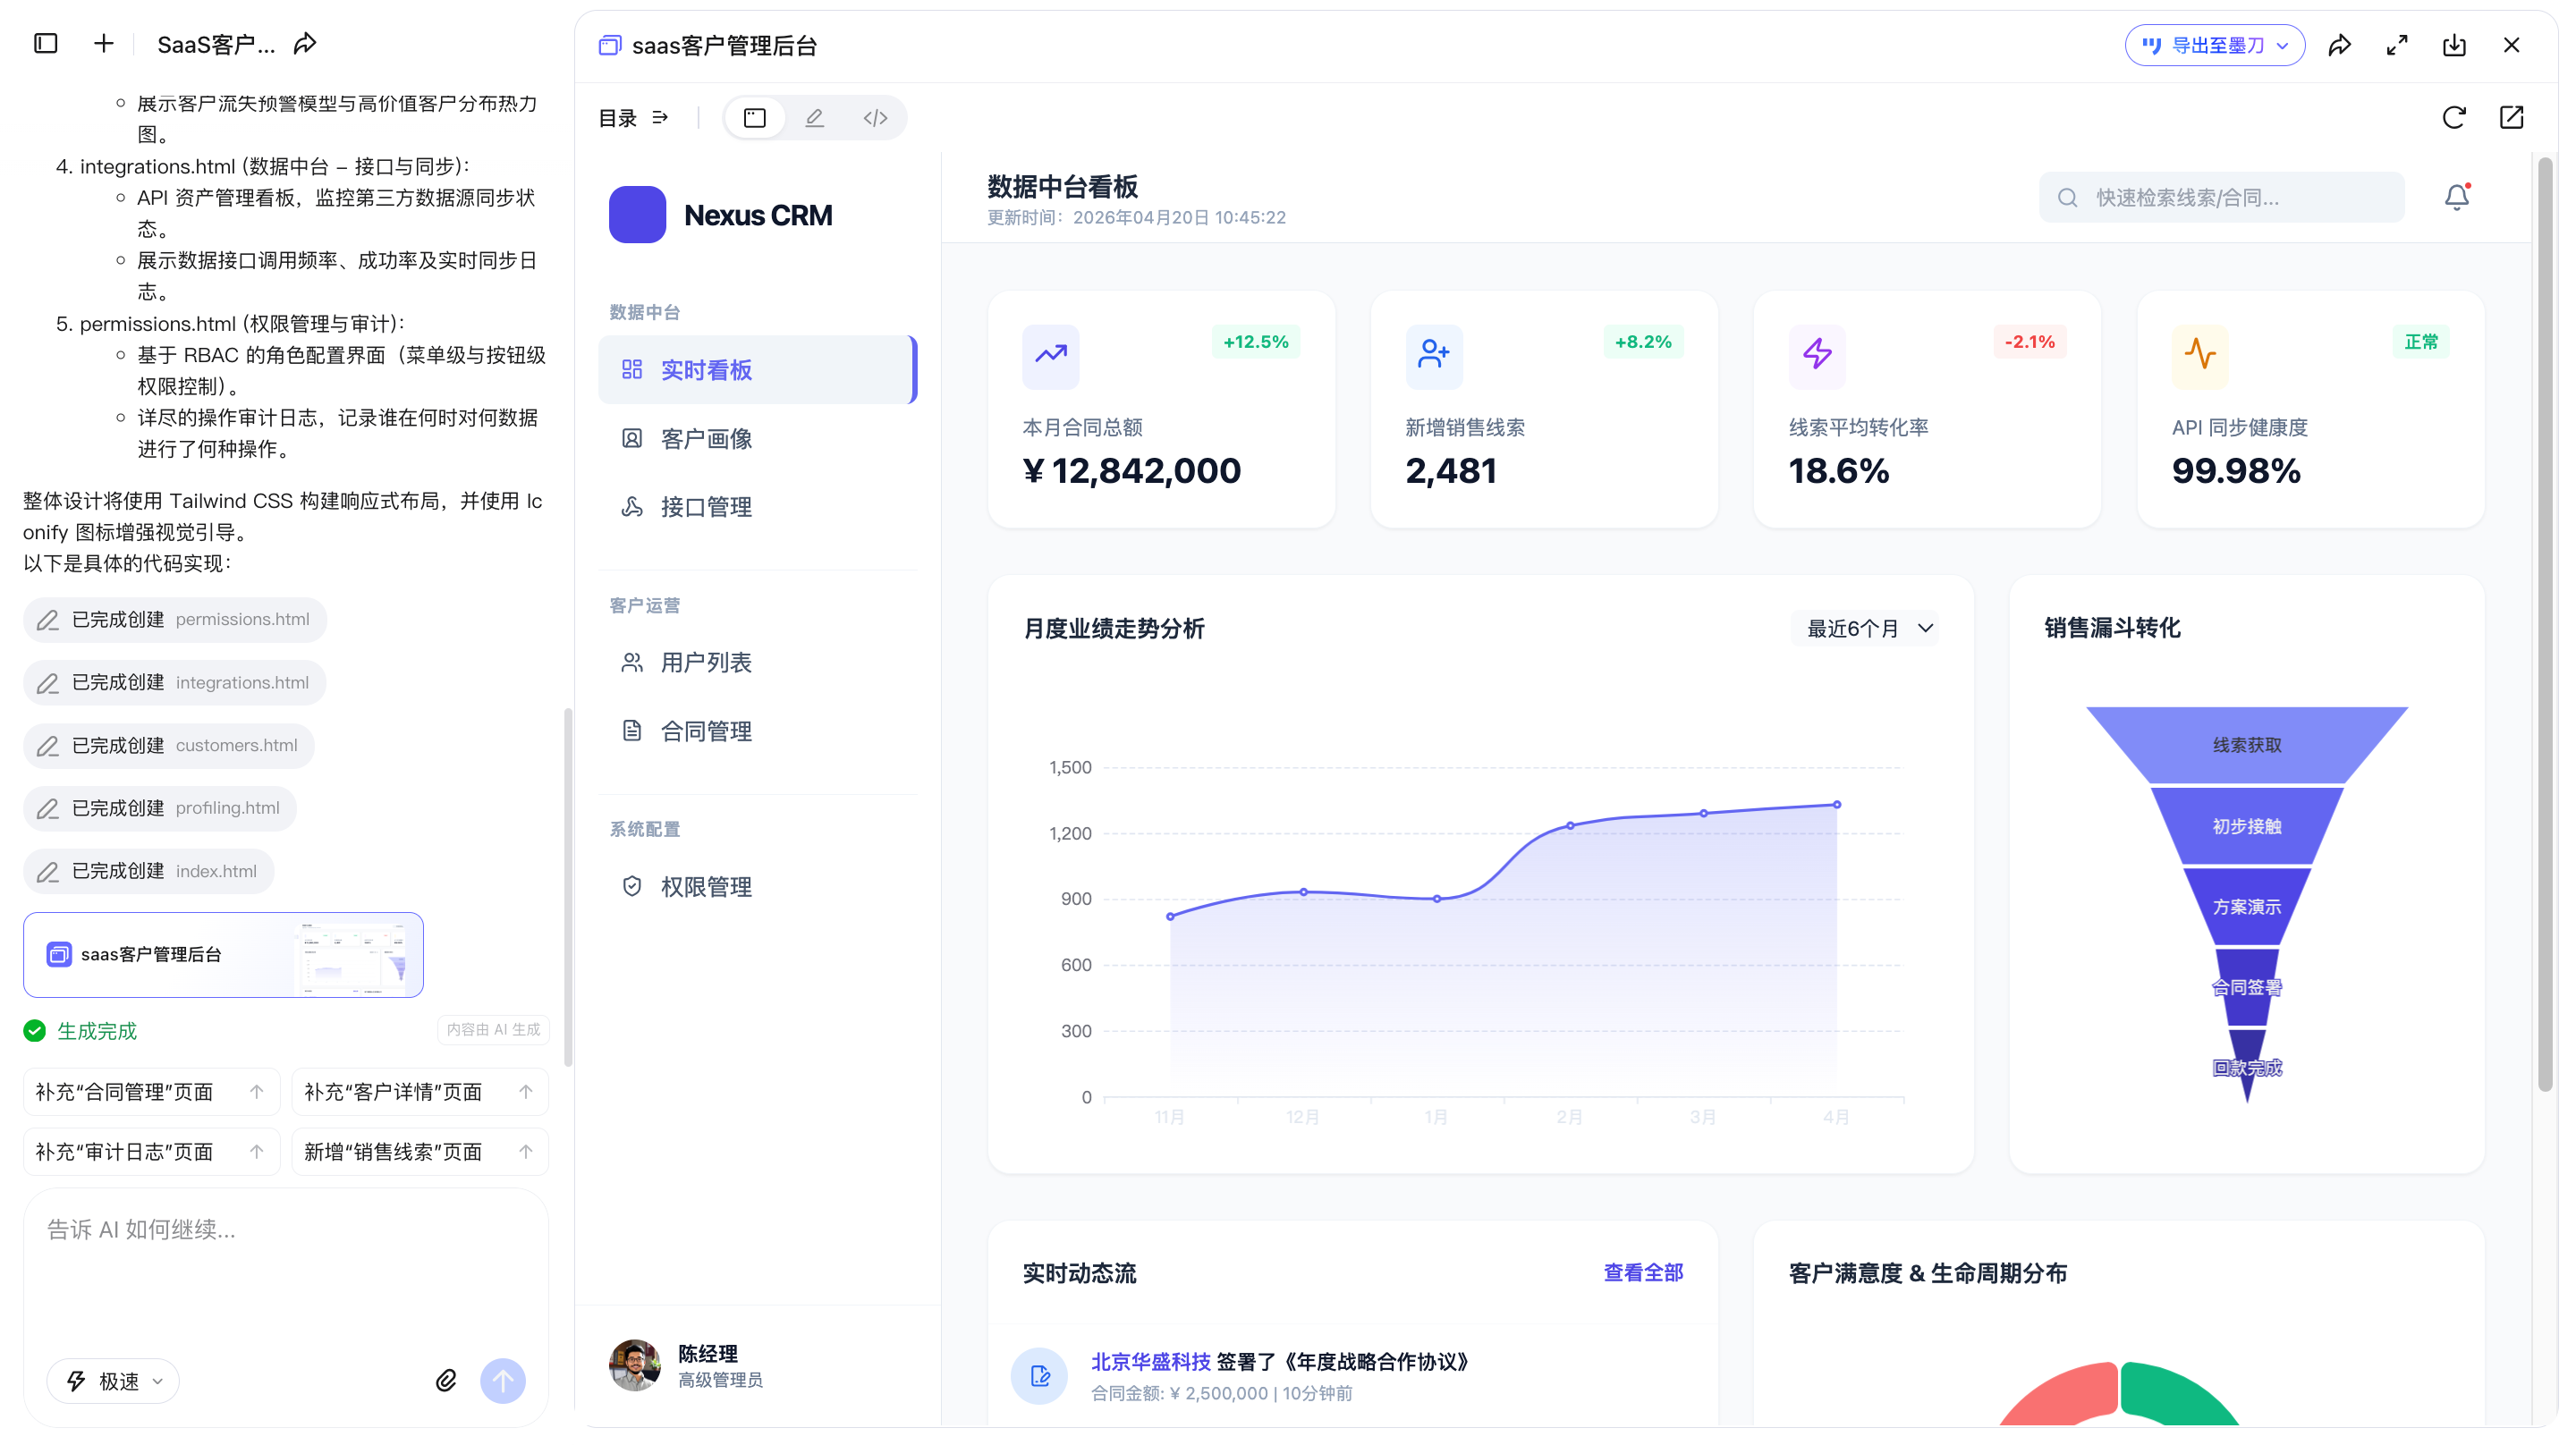
Task: Click the download icon in header
Action: (x=2453, y=45)
